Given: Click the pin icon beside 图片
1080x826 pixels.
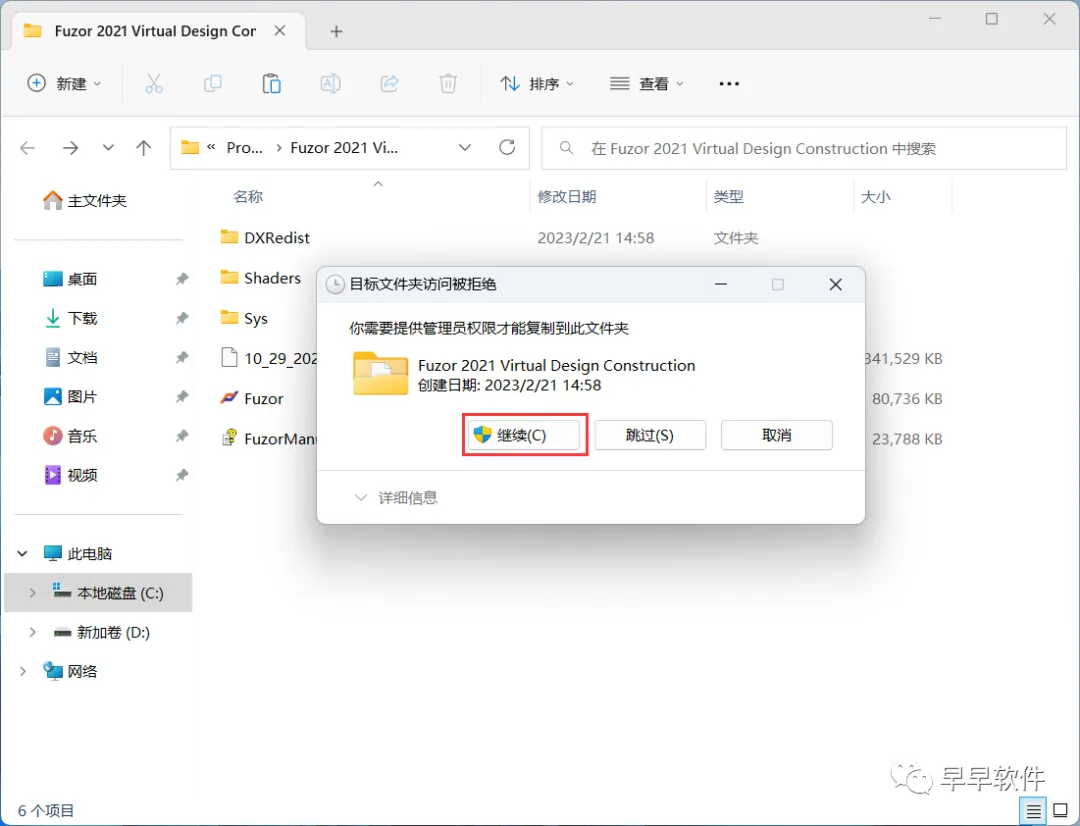Looking at the screenshot, I should pos(182,397).
